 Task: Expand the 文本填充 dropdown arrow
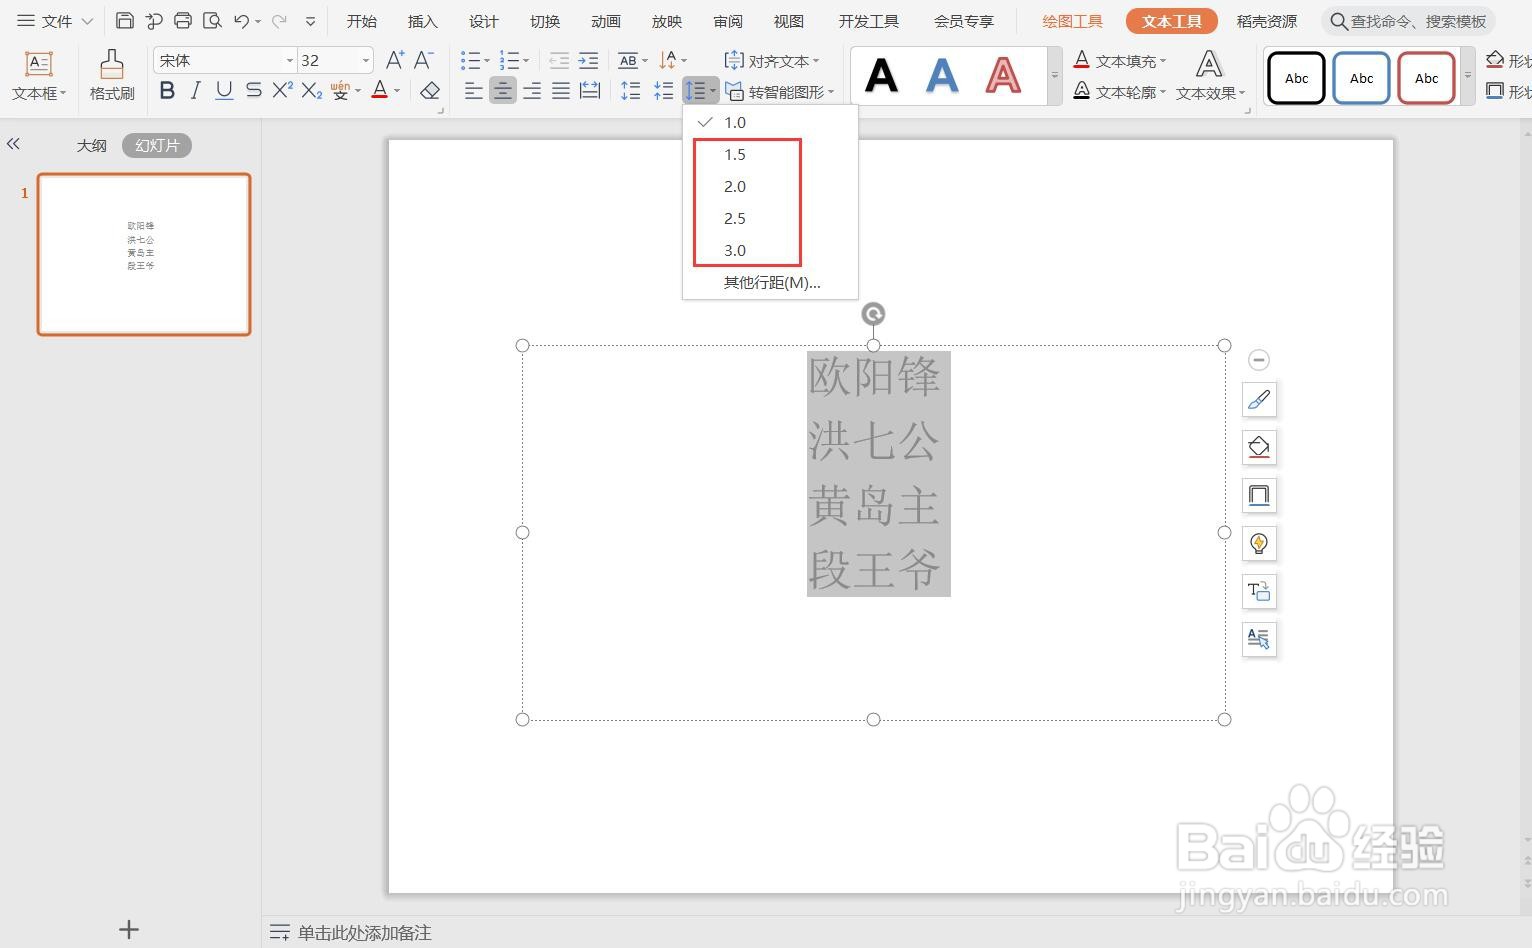1163,61
